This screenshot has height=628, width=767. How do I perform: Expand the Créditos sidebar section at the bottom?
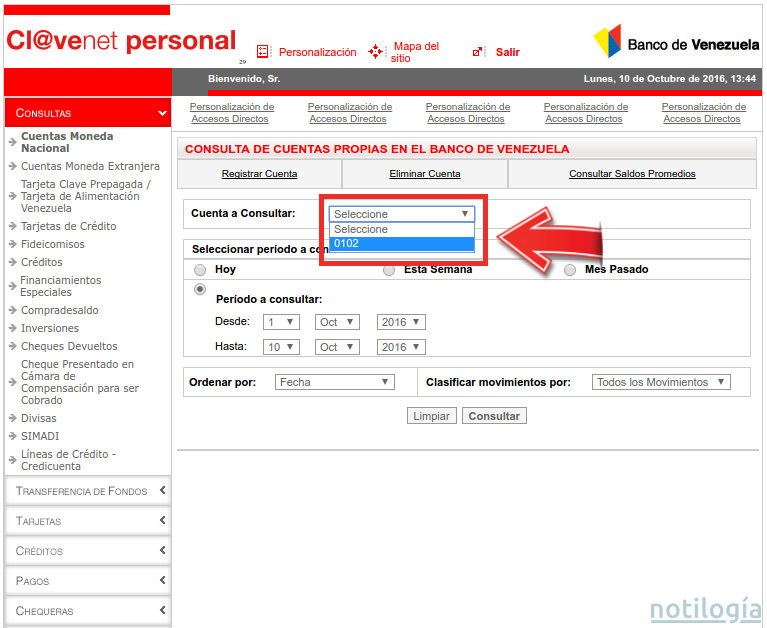[88, 551]
